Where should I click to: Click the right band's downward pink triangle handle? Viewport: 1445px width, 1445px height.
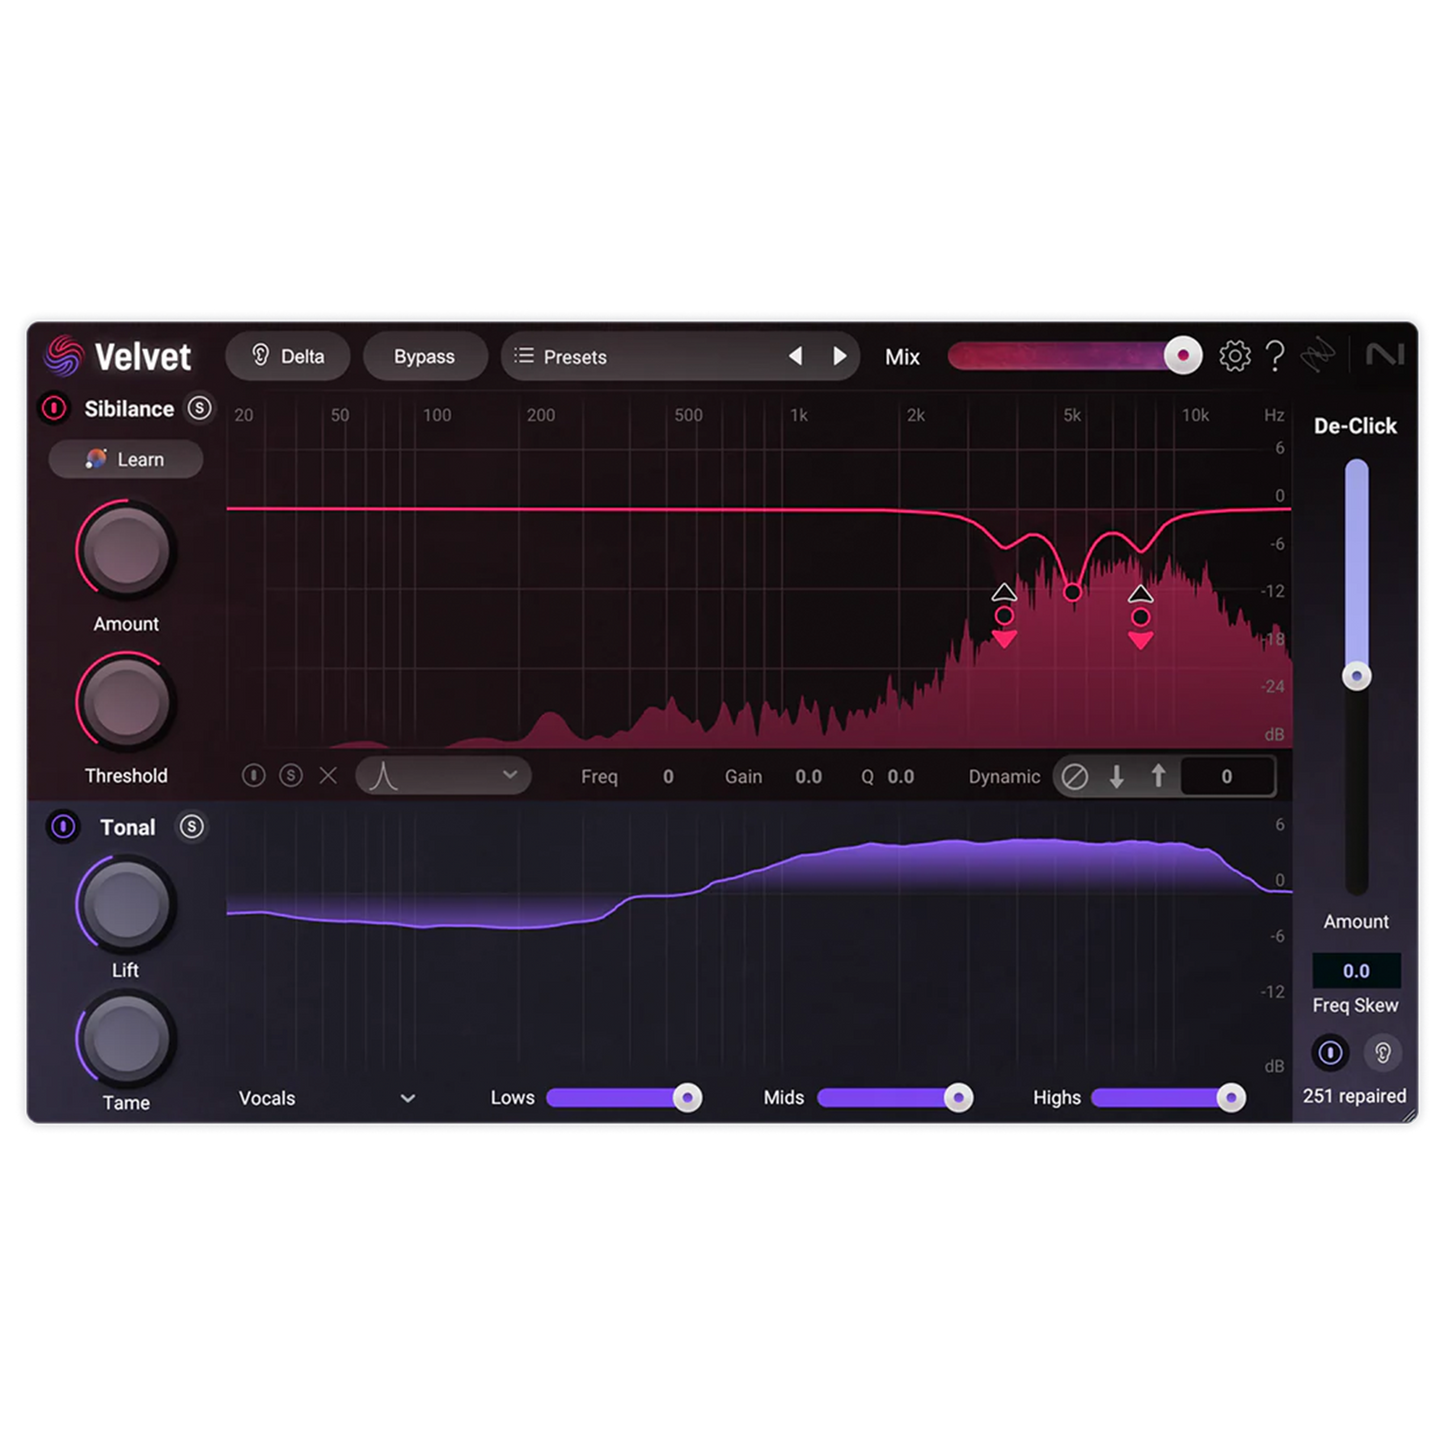[x=1140, y=641]
